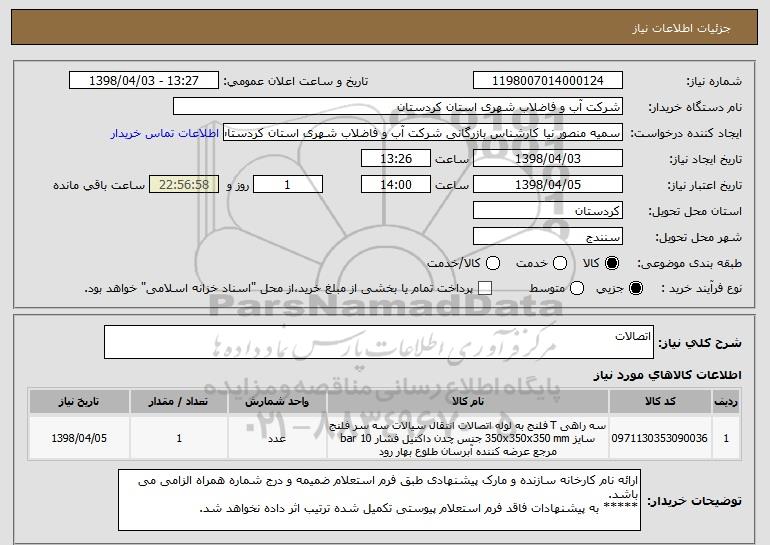
Task: Click the public announcement date-time field
Action: (x=144, y=81)
